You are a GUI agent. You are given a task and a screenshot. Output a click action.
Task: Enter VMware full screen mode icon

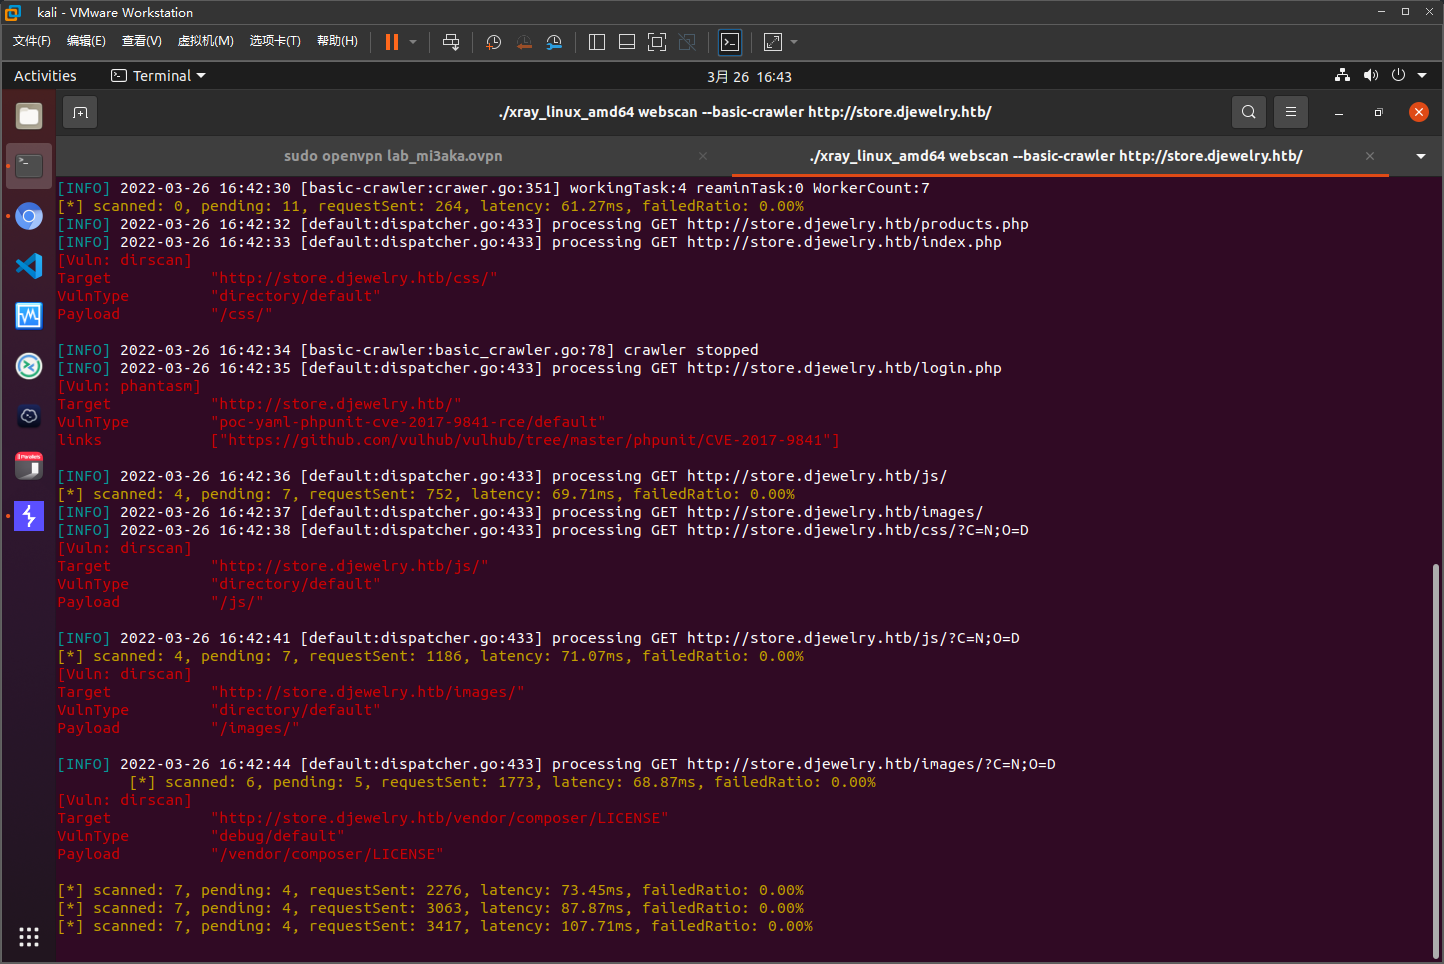click(x=657, y=42)
